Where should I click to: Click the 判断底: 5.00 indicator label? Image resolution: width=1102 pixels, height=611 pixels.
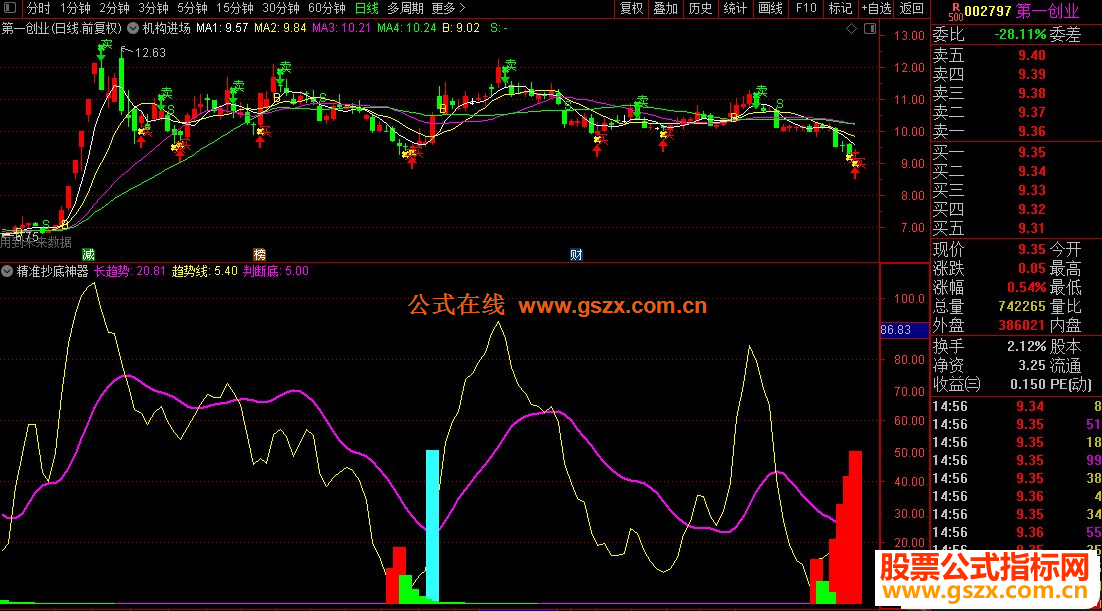pos(276,271)
